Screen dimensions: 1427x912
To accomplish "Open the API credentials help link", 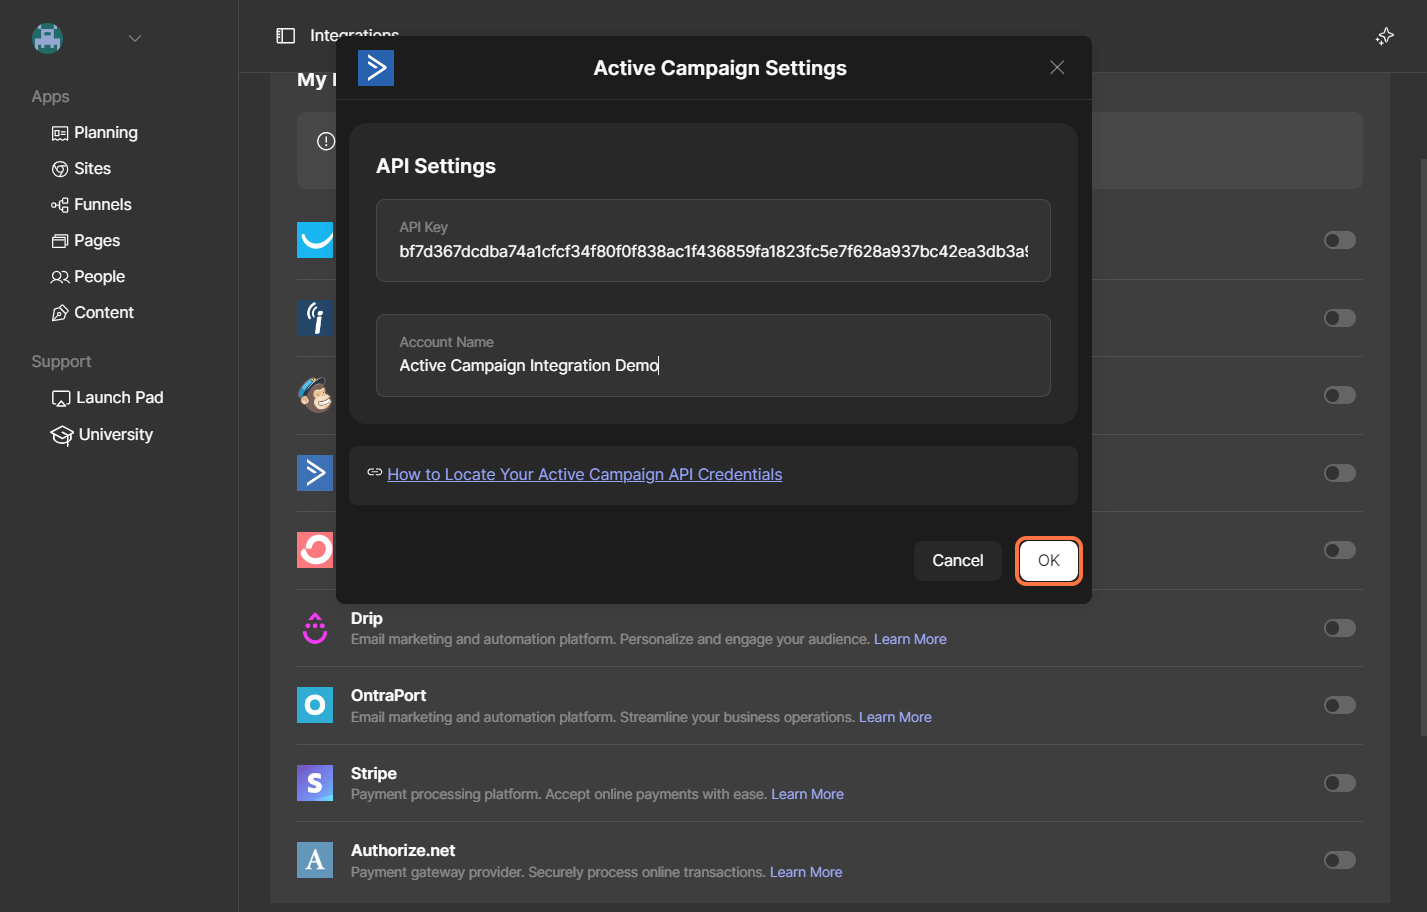I will (x=585, y=474).
